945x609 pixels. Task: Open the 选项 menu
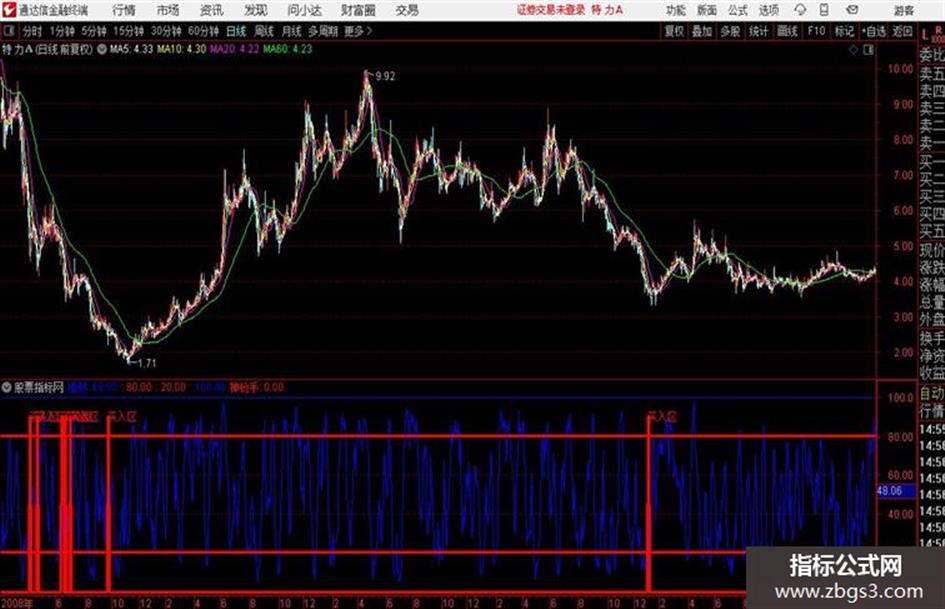(768, 10)
